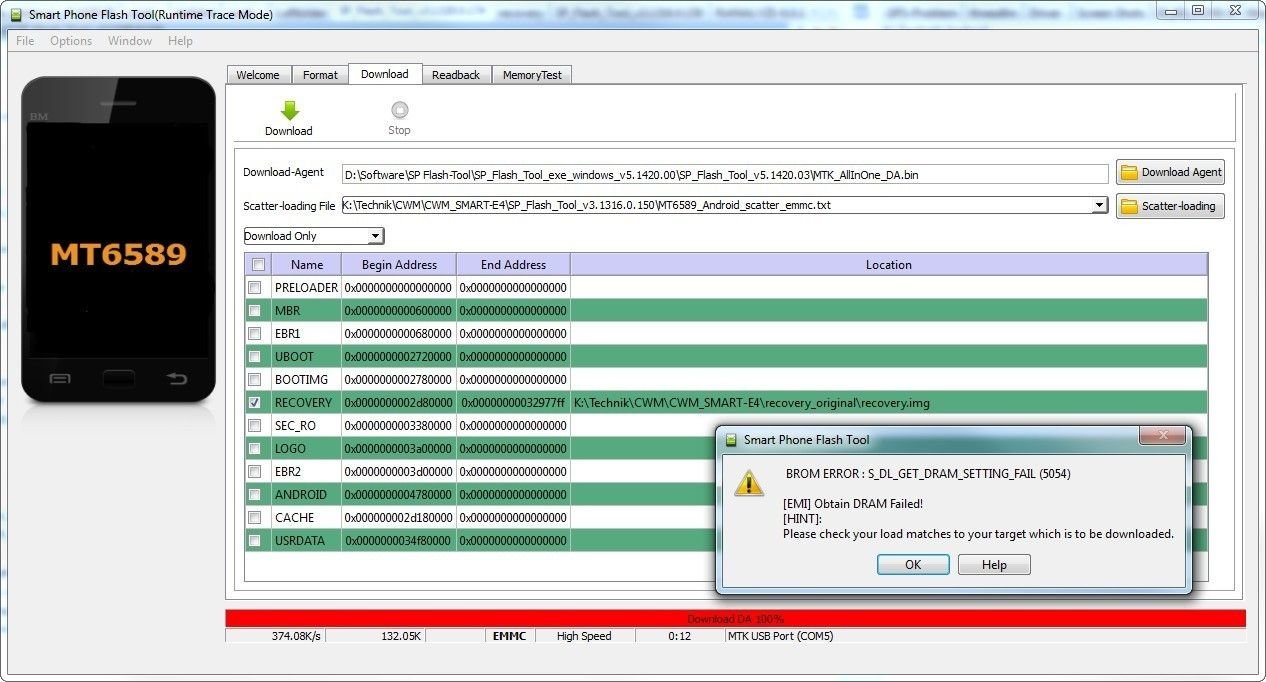Image resolution: width=1266 pixels, height=682 pixels.
Task: Click the High Speed status bar entry
Action: (x=584, y=636)
